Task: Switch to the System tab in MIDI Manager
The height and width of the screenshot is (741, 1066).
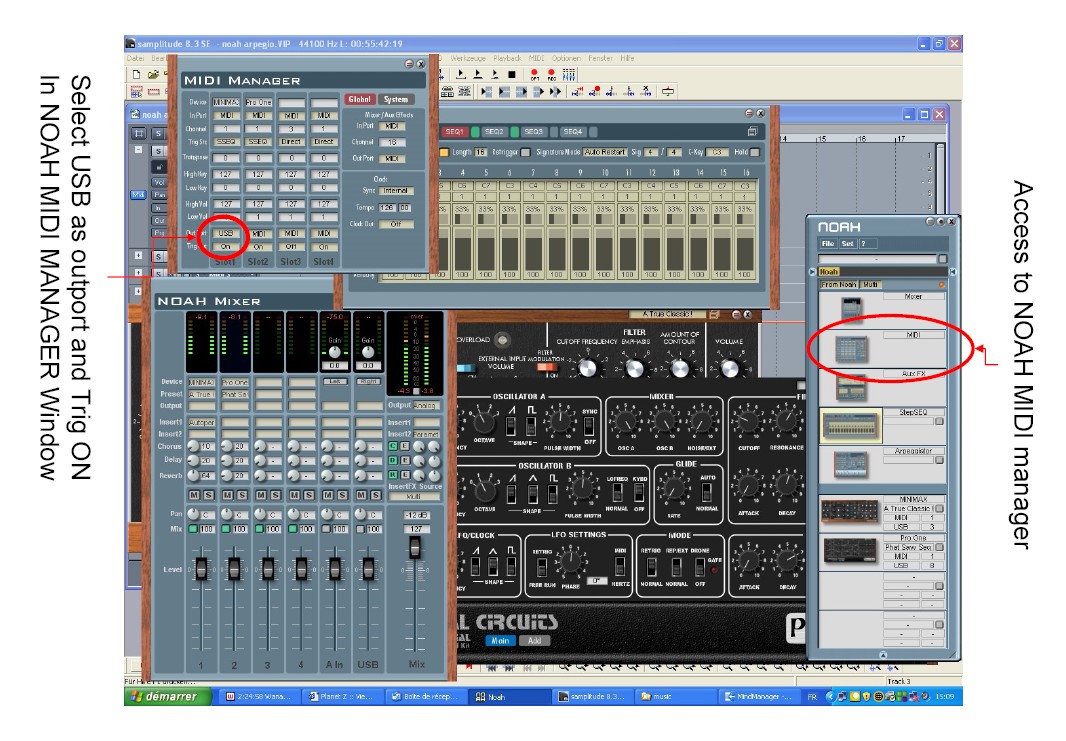Action: point(396,99)
